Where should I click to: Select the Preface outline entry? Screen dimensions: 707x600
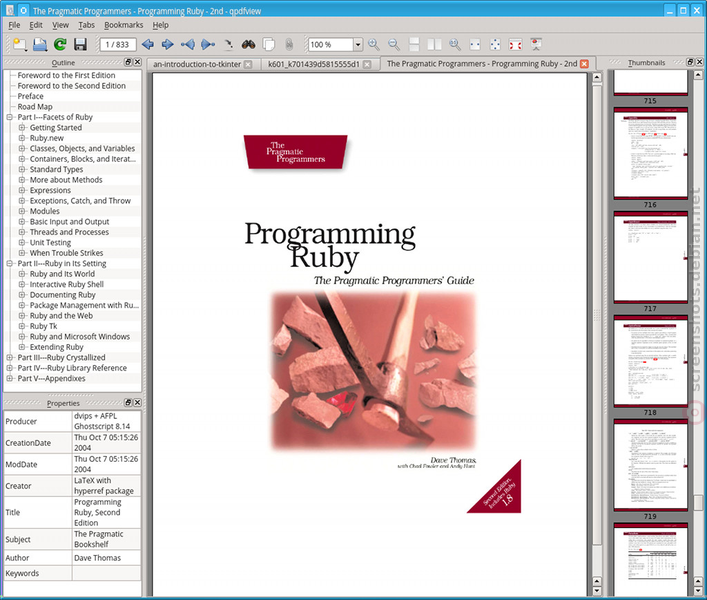tap(31, 96)
